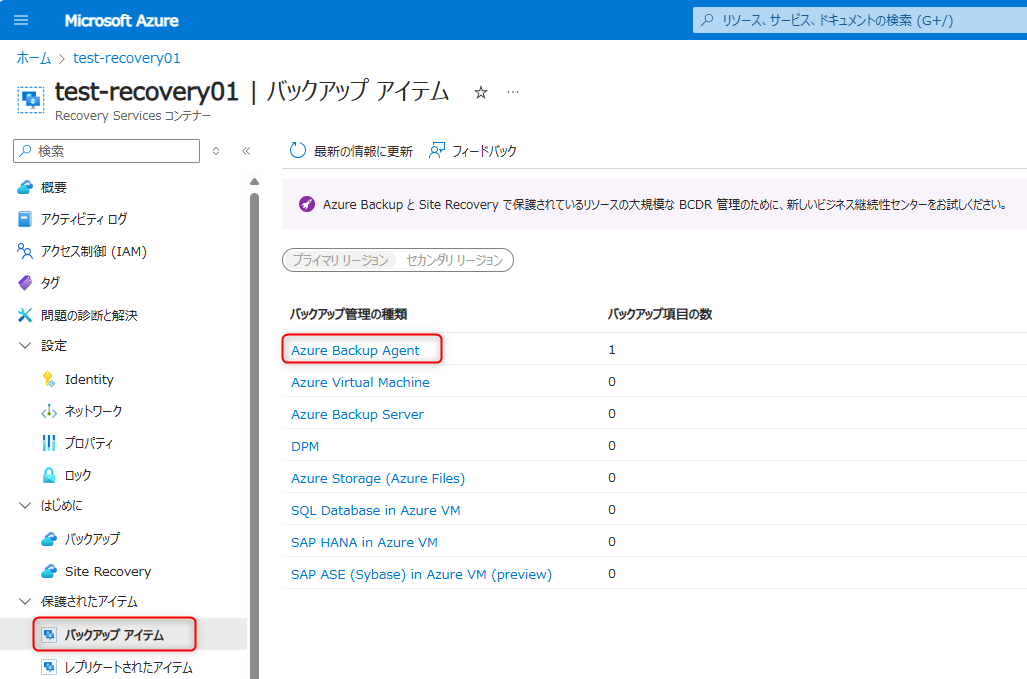The height and width of the screenshot is (679, 1027).
Task: Click the sidebar vertical scrollbar thumb
Action: click(254, 435)
